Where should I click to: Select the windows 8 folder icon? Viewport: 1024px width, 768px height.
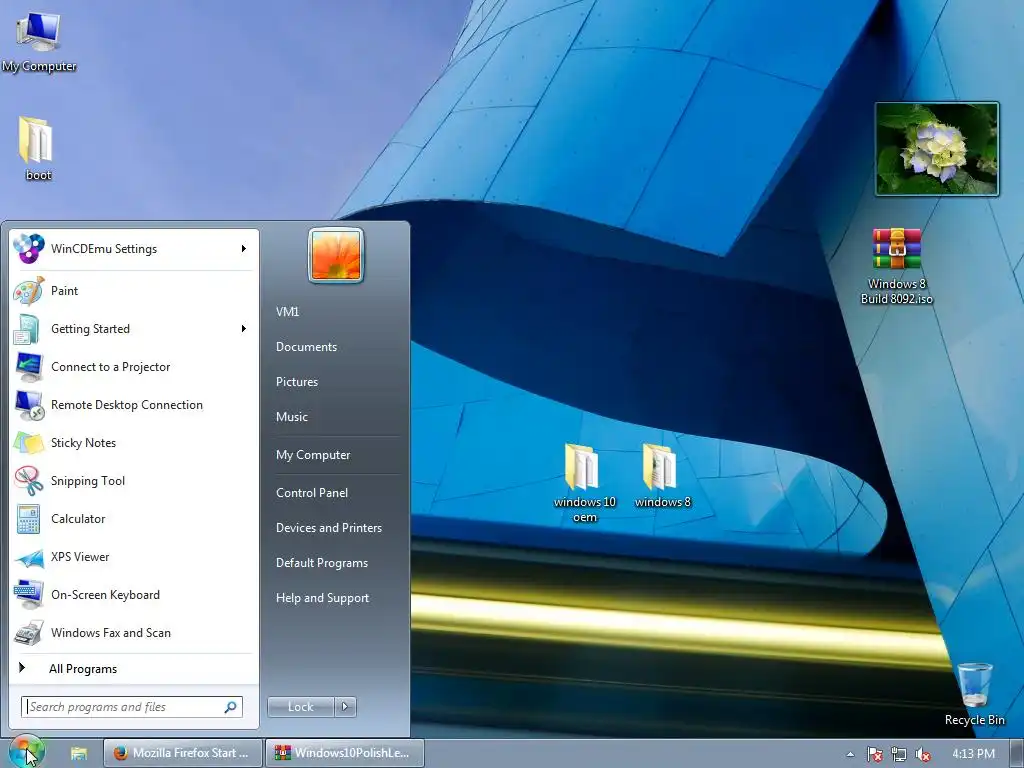click(x=662, y=475)
